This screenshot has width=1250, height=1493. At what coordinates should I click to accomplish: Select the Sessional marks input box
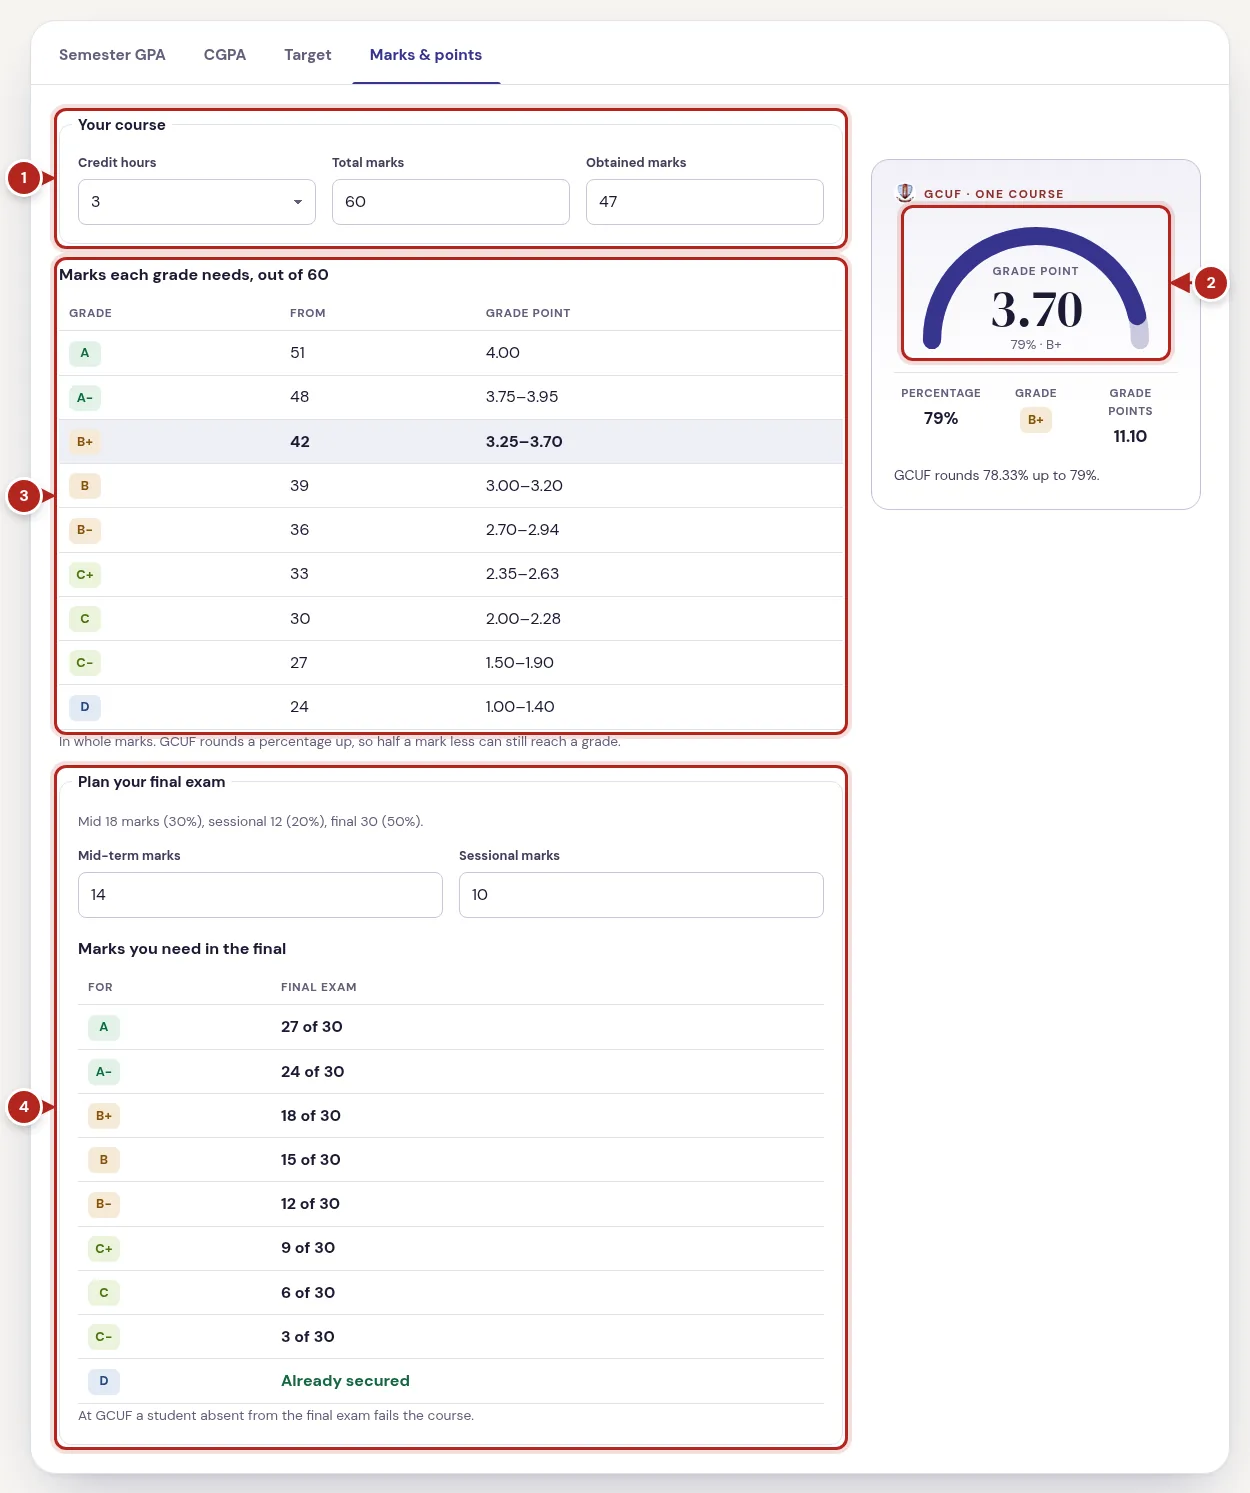pos(641,895)
